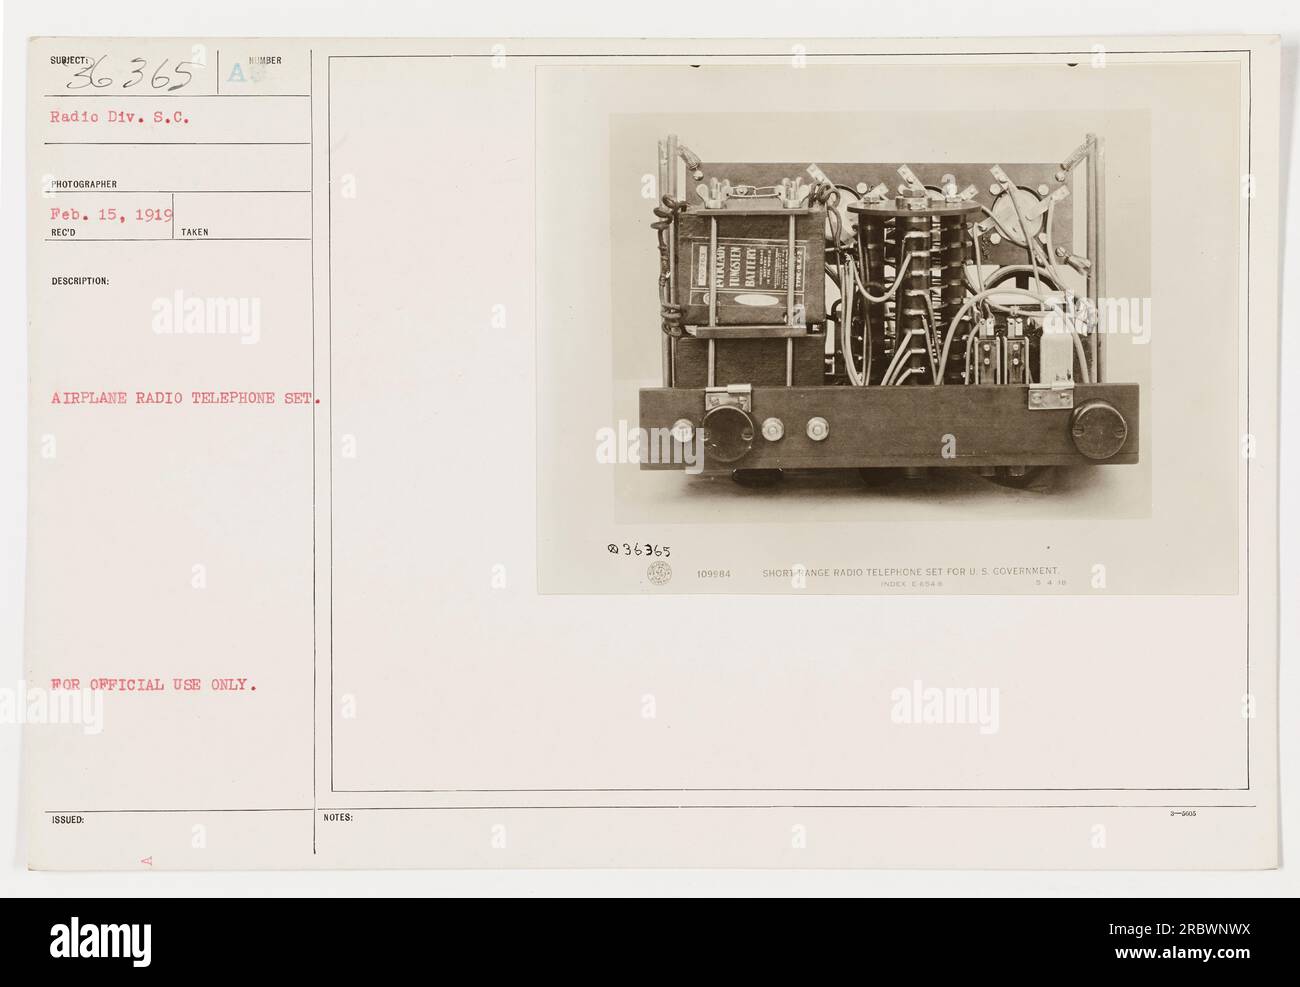The width and height of the screenshot is (1300, 987).
Task: Click the SHORT RANGE RADIO TELEPHONE SET caption
Action: [x=916, y=574]
